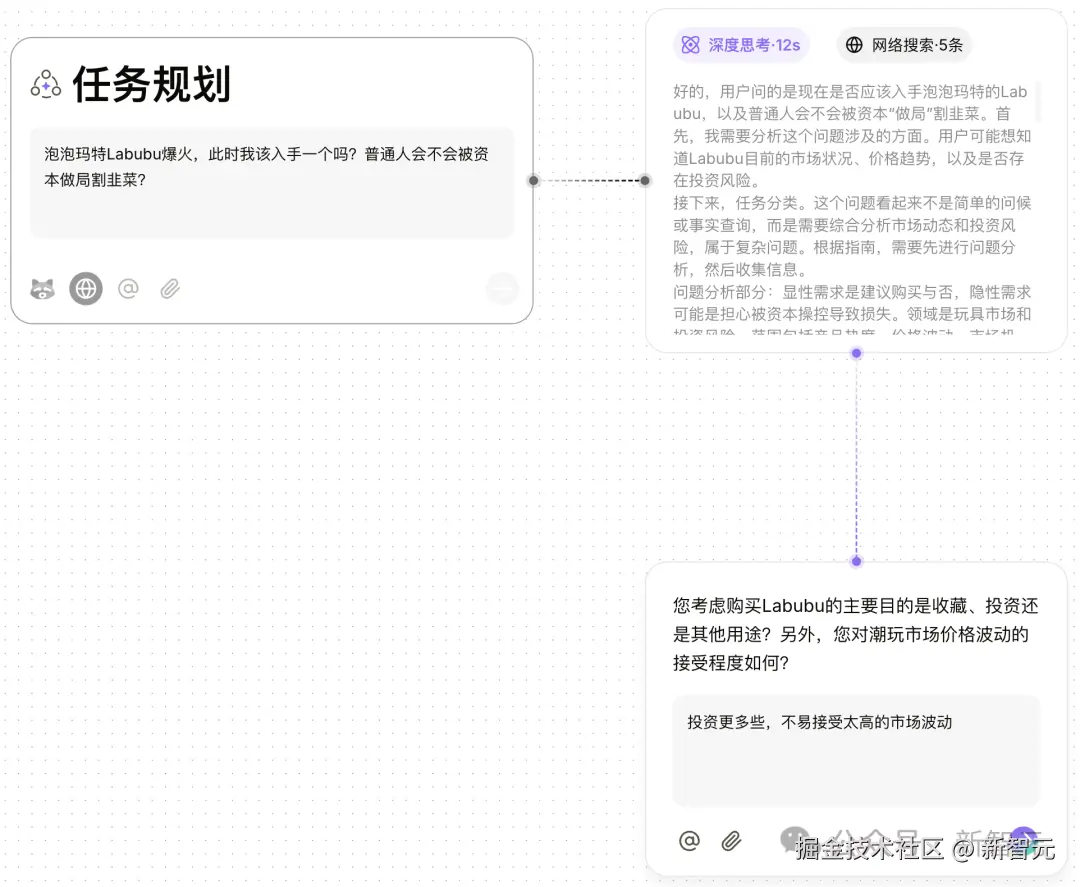This screenshot has width=1080, height=887.
Task: Click the prompt text field about 泡泡玛特Labubu
Action: click(x=272, y=182)
